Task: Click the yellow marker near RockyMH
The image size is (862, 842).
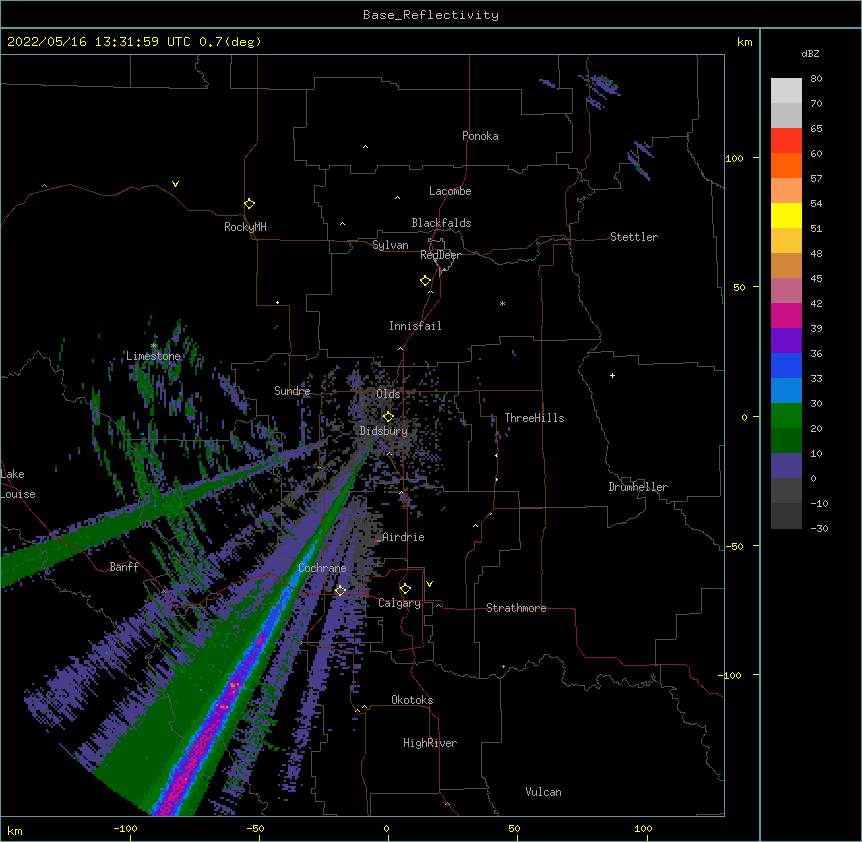Action: (250, 203)
